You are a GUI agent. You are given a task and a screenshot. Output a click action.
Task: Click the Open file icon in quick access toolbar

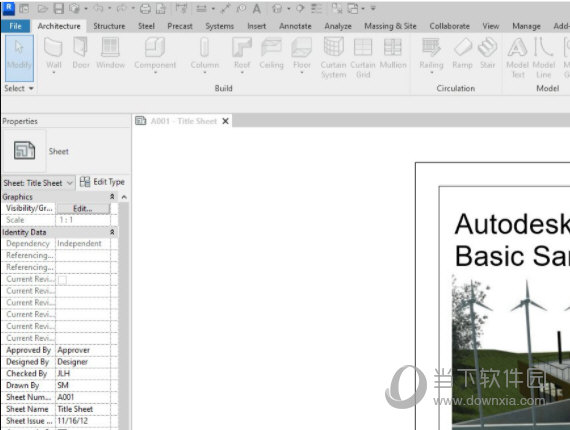(43, 8)
